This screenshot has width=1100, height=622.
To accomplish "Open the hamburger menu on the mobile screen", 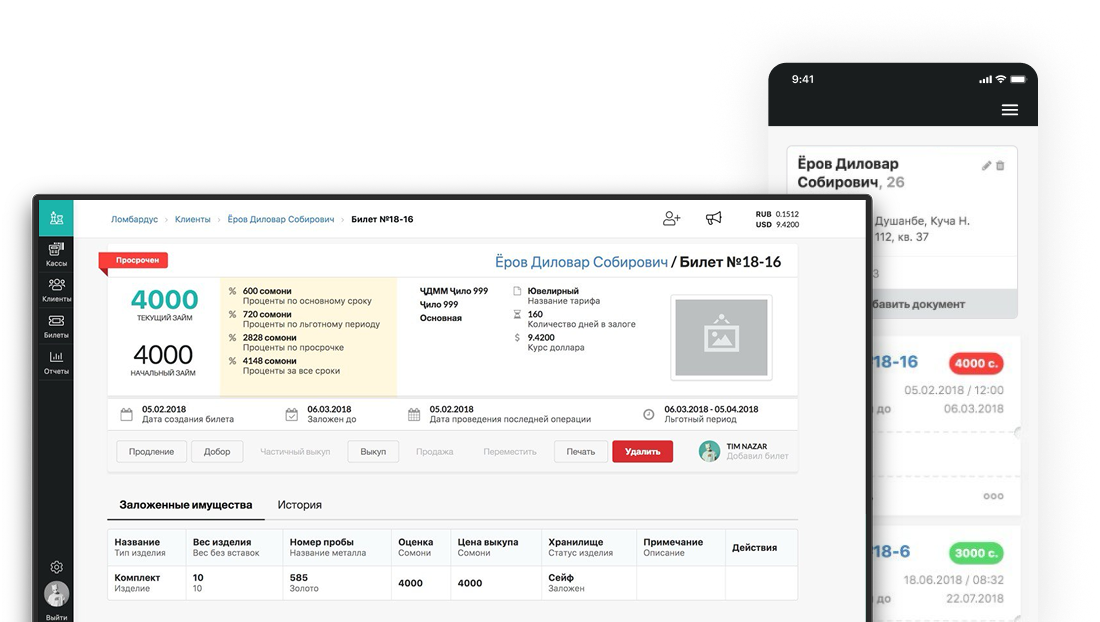I will 1010,110.
